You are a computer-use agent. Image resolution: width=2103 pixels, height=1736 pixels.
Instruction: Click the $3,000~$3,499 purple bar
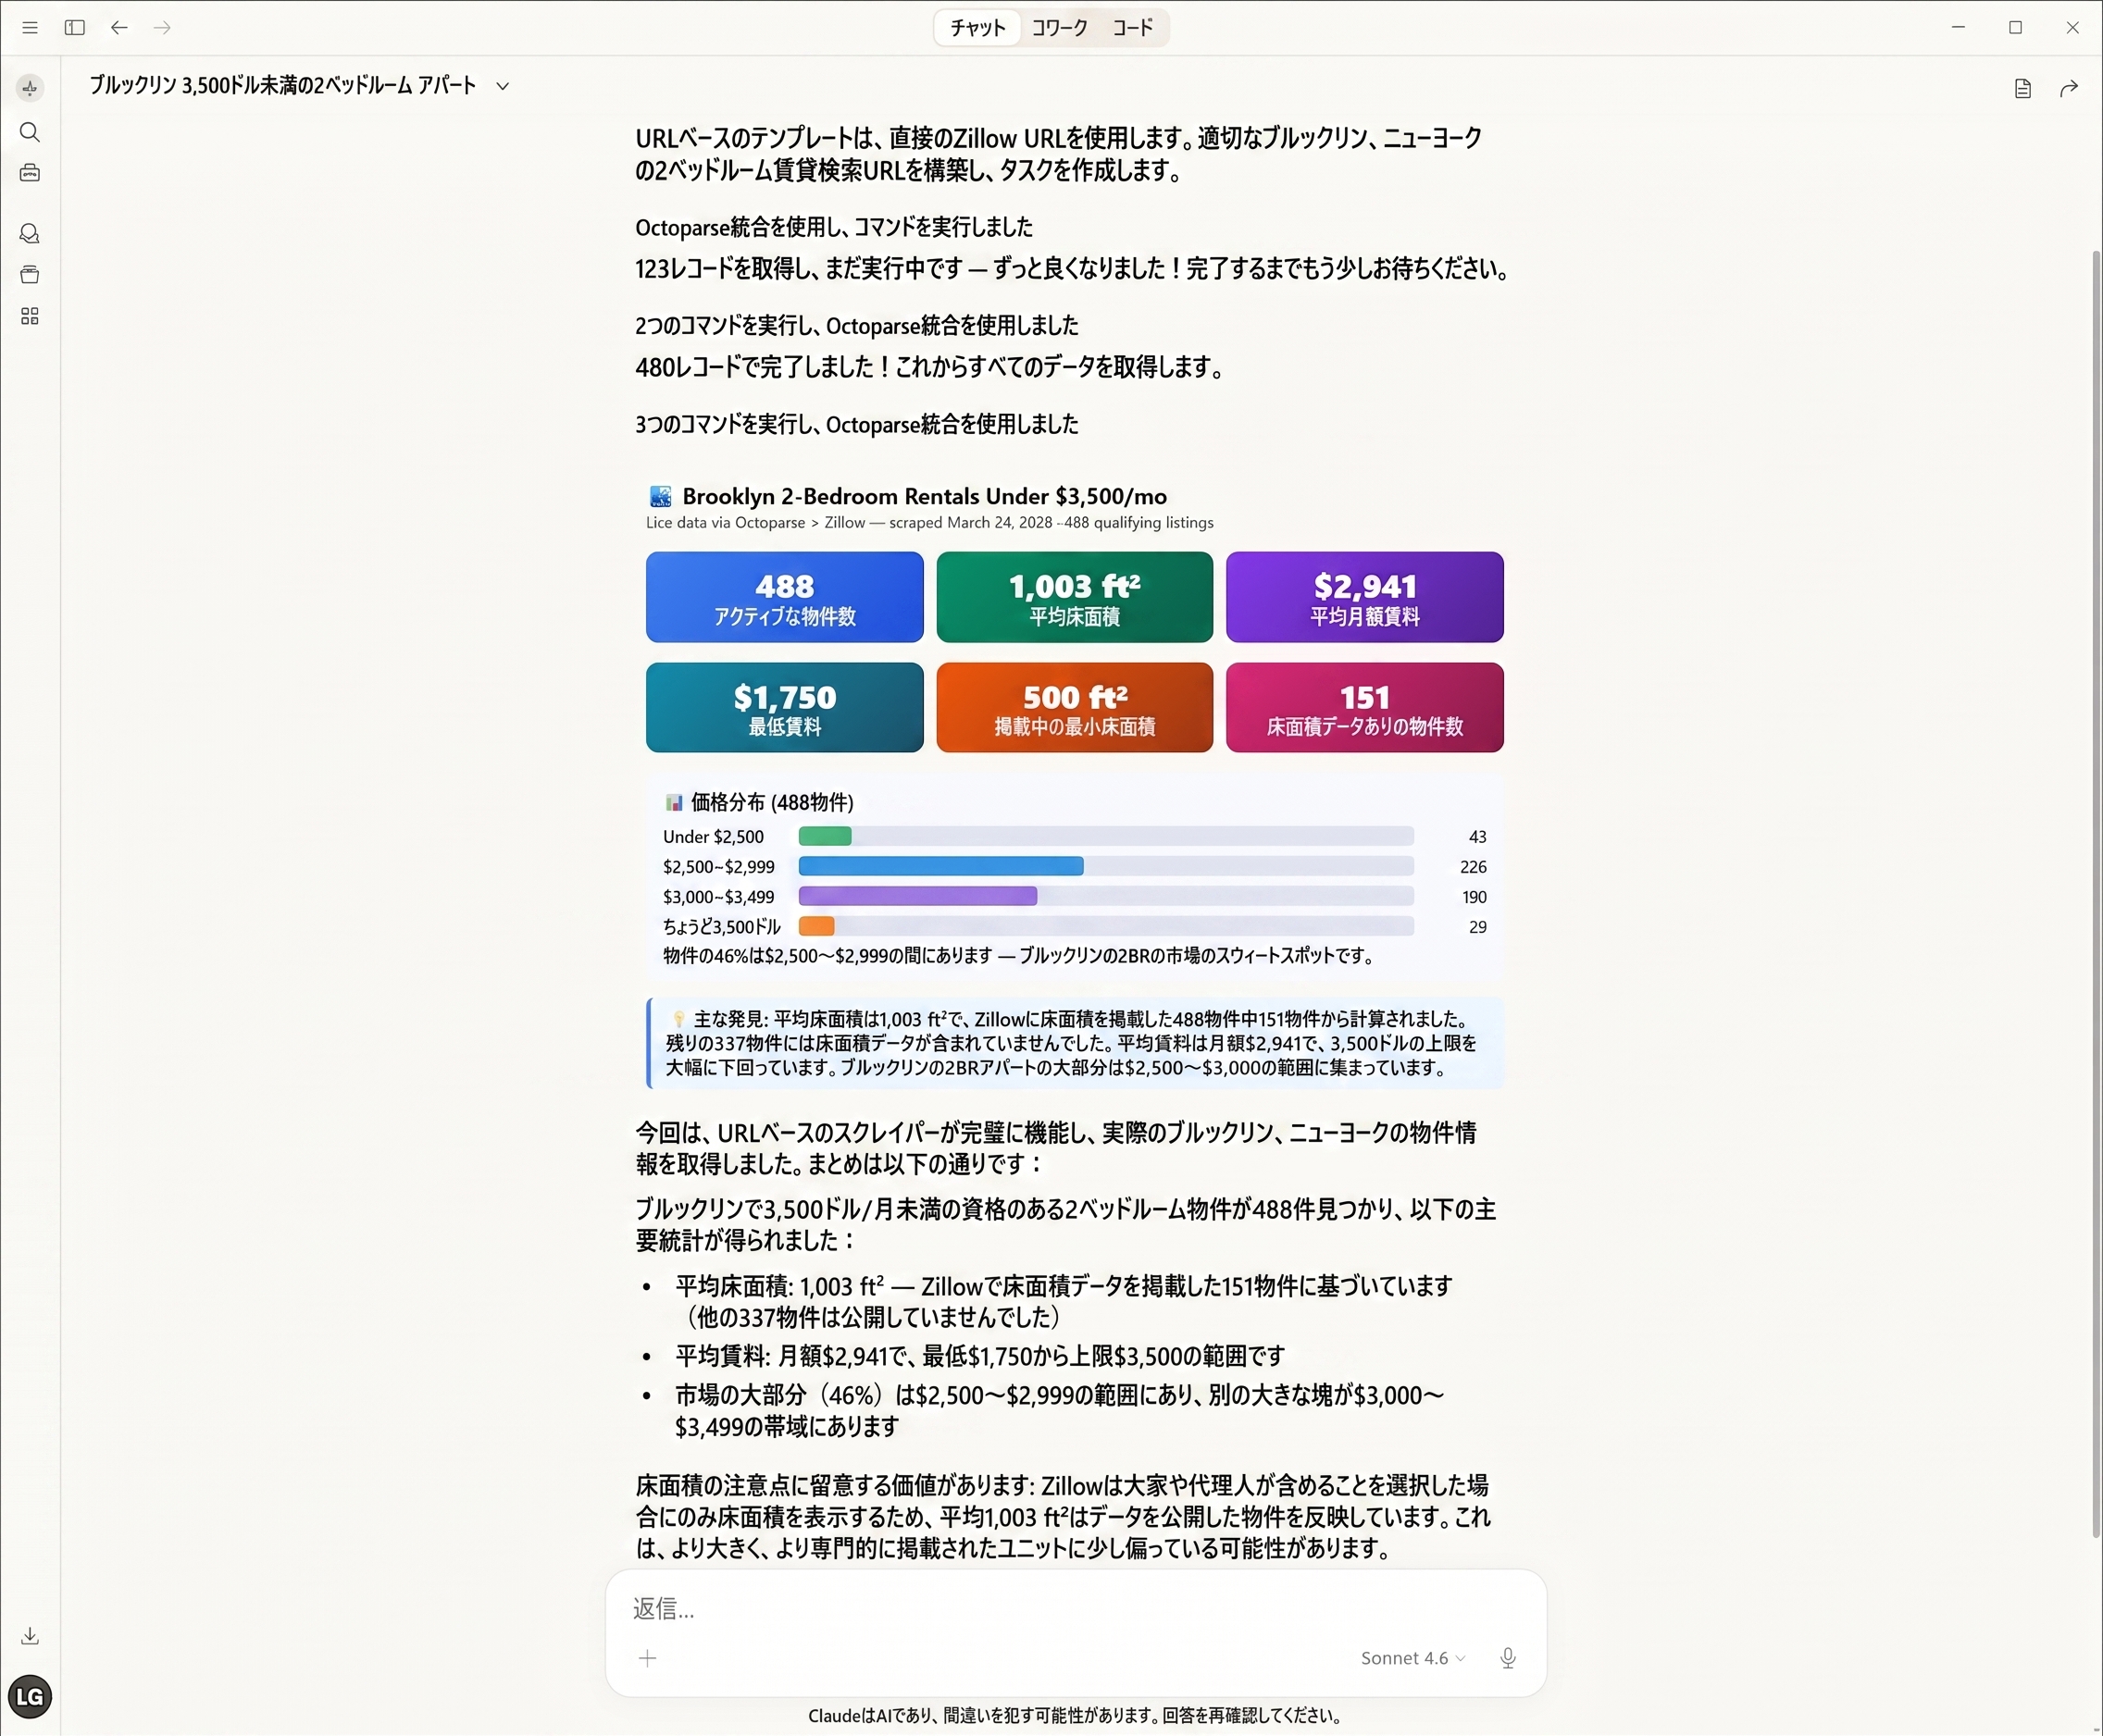pyautogui.click(x=918, y=896)
